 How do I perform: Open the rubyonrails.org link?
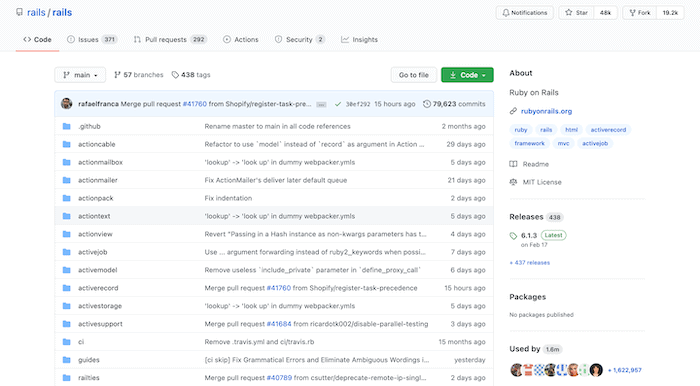pos(546,111)
